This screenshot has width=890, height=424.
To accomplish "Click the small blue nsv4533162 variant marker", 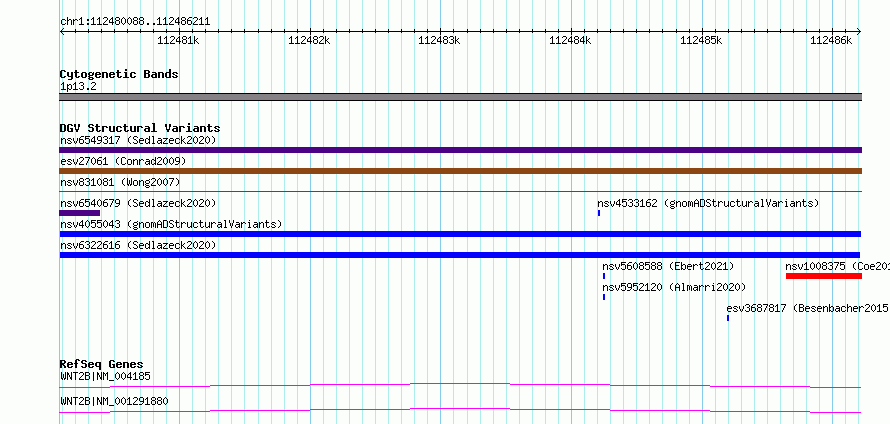I will pos(599,213).
